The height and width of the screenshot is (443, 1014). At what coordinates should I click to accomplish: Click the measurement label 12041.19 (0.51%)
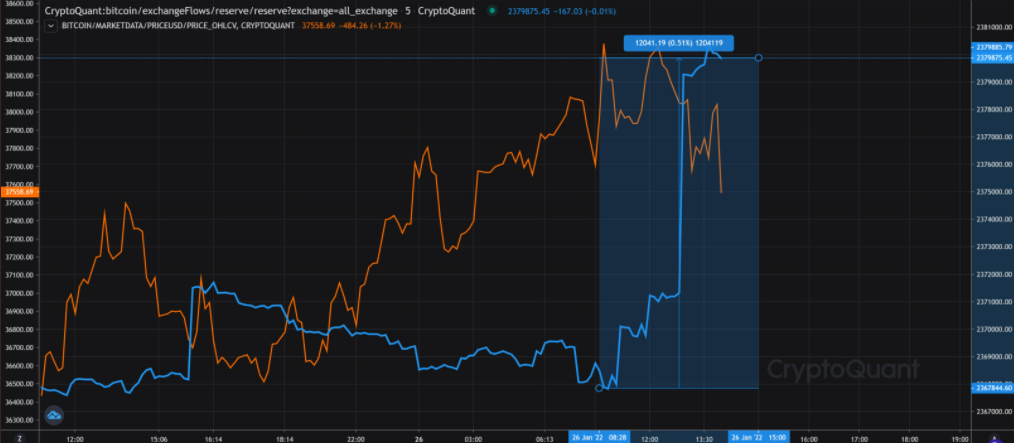(x=679, y=43)
